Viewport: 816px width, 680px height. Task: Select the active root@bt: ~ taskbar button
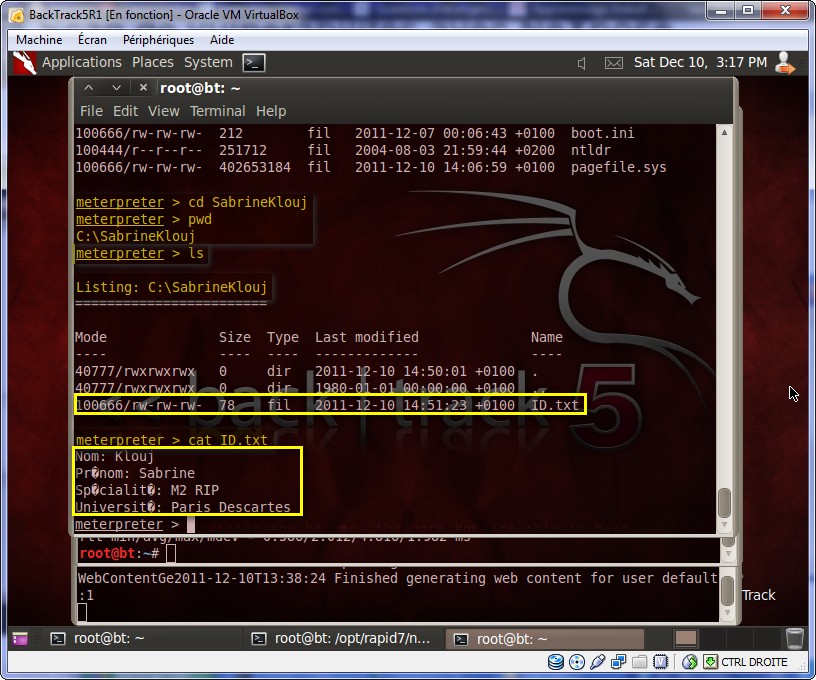coord(544,638)
